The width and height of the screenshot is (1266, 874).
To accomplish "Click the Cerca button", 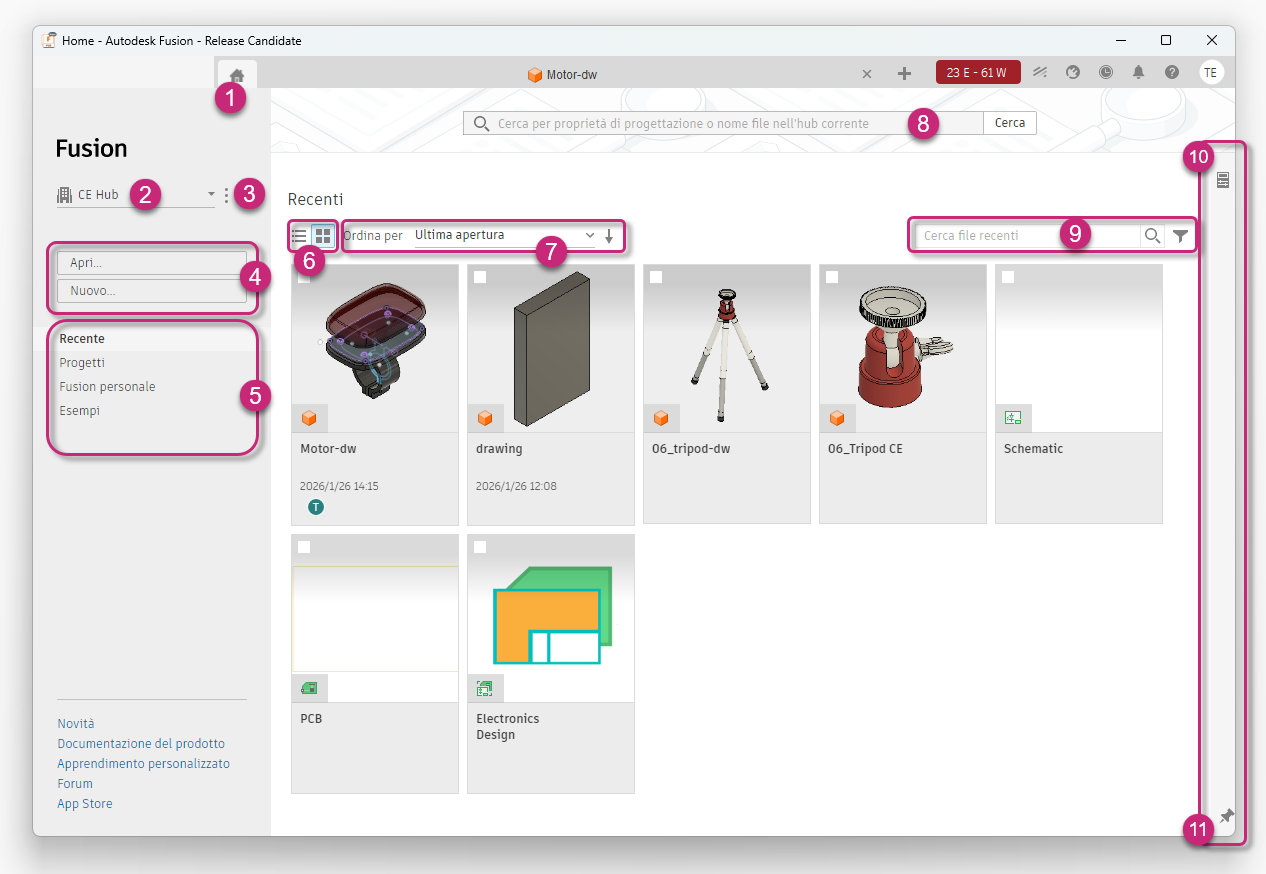I will pos(1010,123).
